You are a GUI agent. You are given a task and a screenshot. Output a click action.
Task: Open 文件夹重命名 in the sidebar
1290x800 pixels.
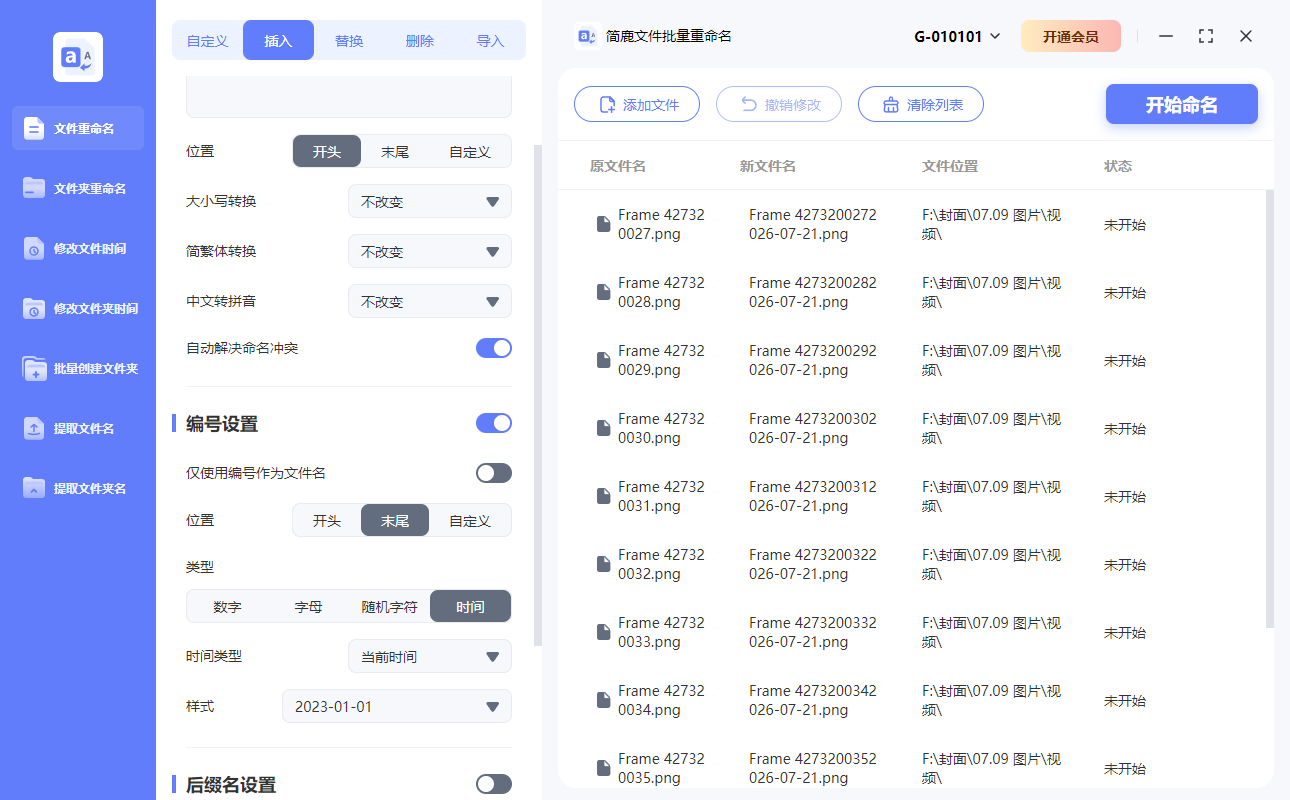coord(78,188)
